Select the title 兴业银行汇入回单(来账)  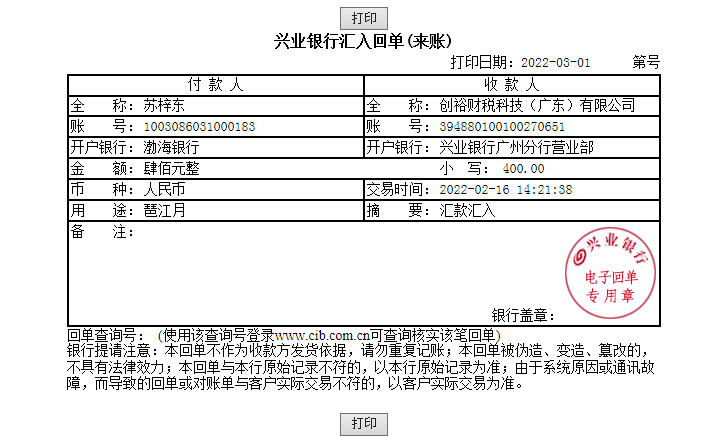pyautogui.click(x=363, y=41)
